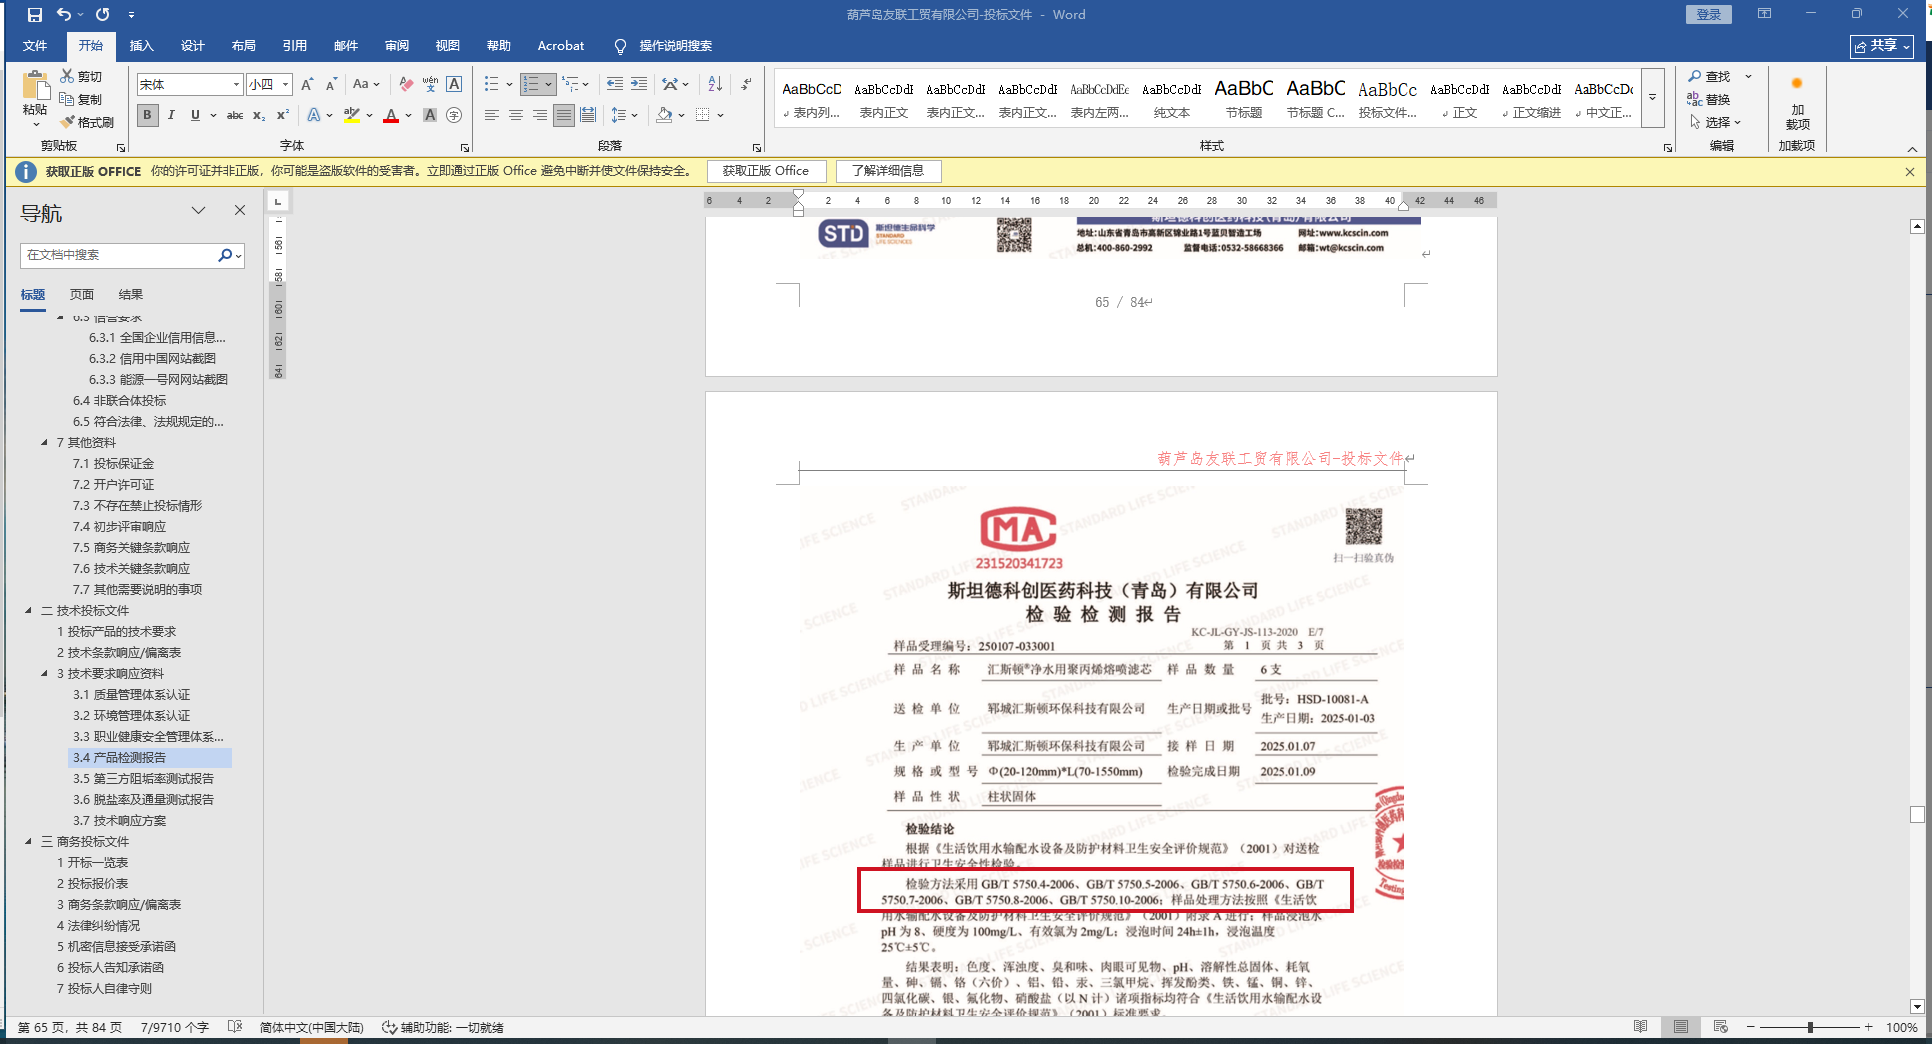Open the 审阅 (Review) ribbon tab
The height and width of the screenshot is (1044, 1932).
click(396, 46)
